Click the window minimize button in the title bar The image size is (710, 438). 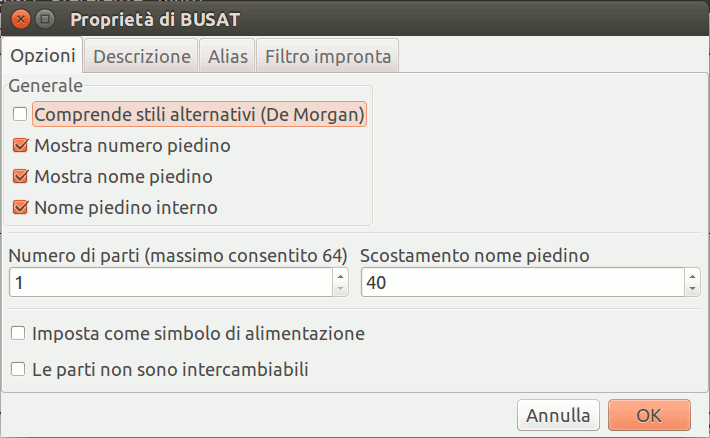tap(45, 19)
